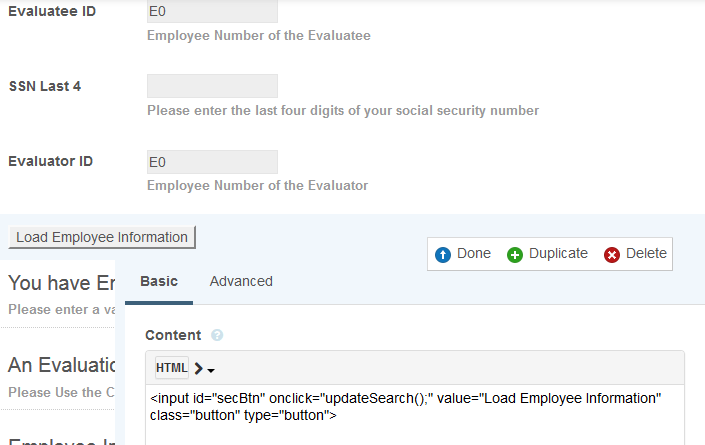Click into the SSN Last 4 field

point(212,86)
